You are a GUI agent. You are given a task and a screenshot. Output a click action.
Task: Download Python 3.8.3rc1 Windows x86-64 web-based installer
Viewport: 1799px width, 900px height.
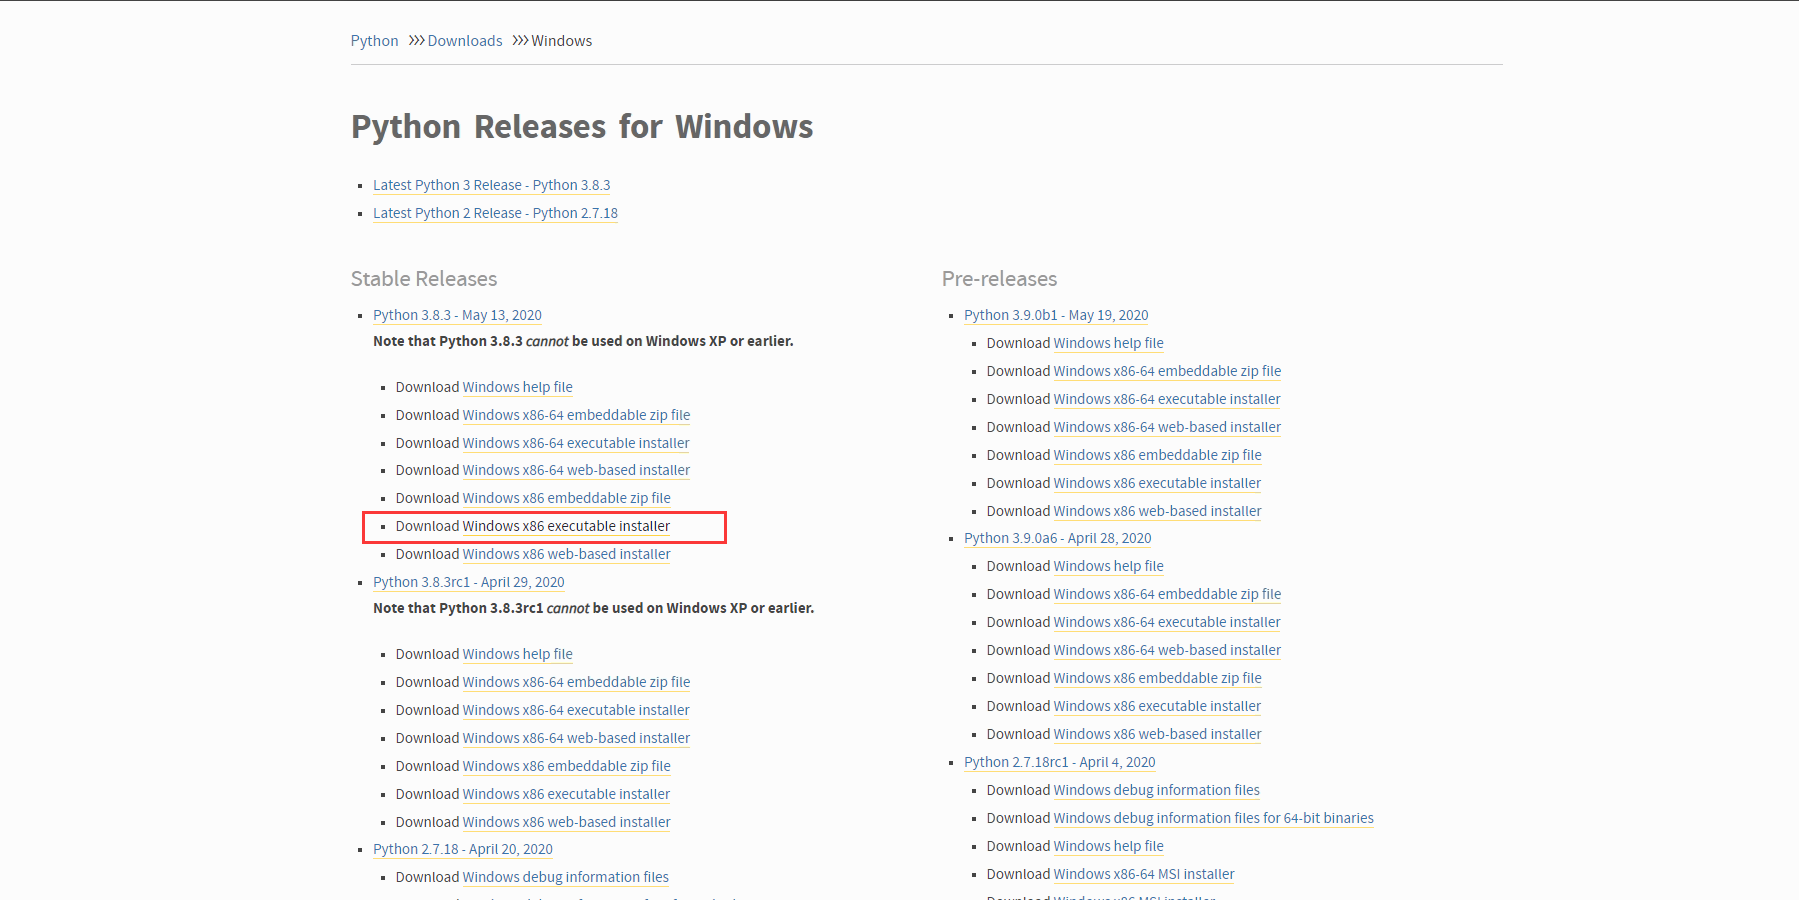(576, 738)
